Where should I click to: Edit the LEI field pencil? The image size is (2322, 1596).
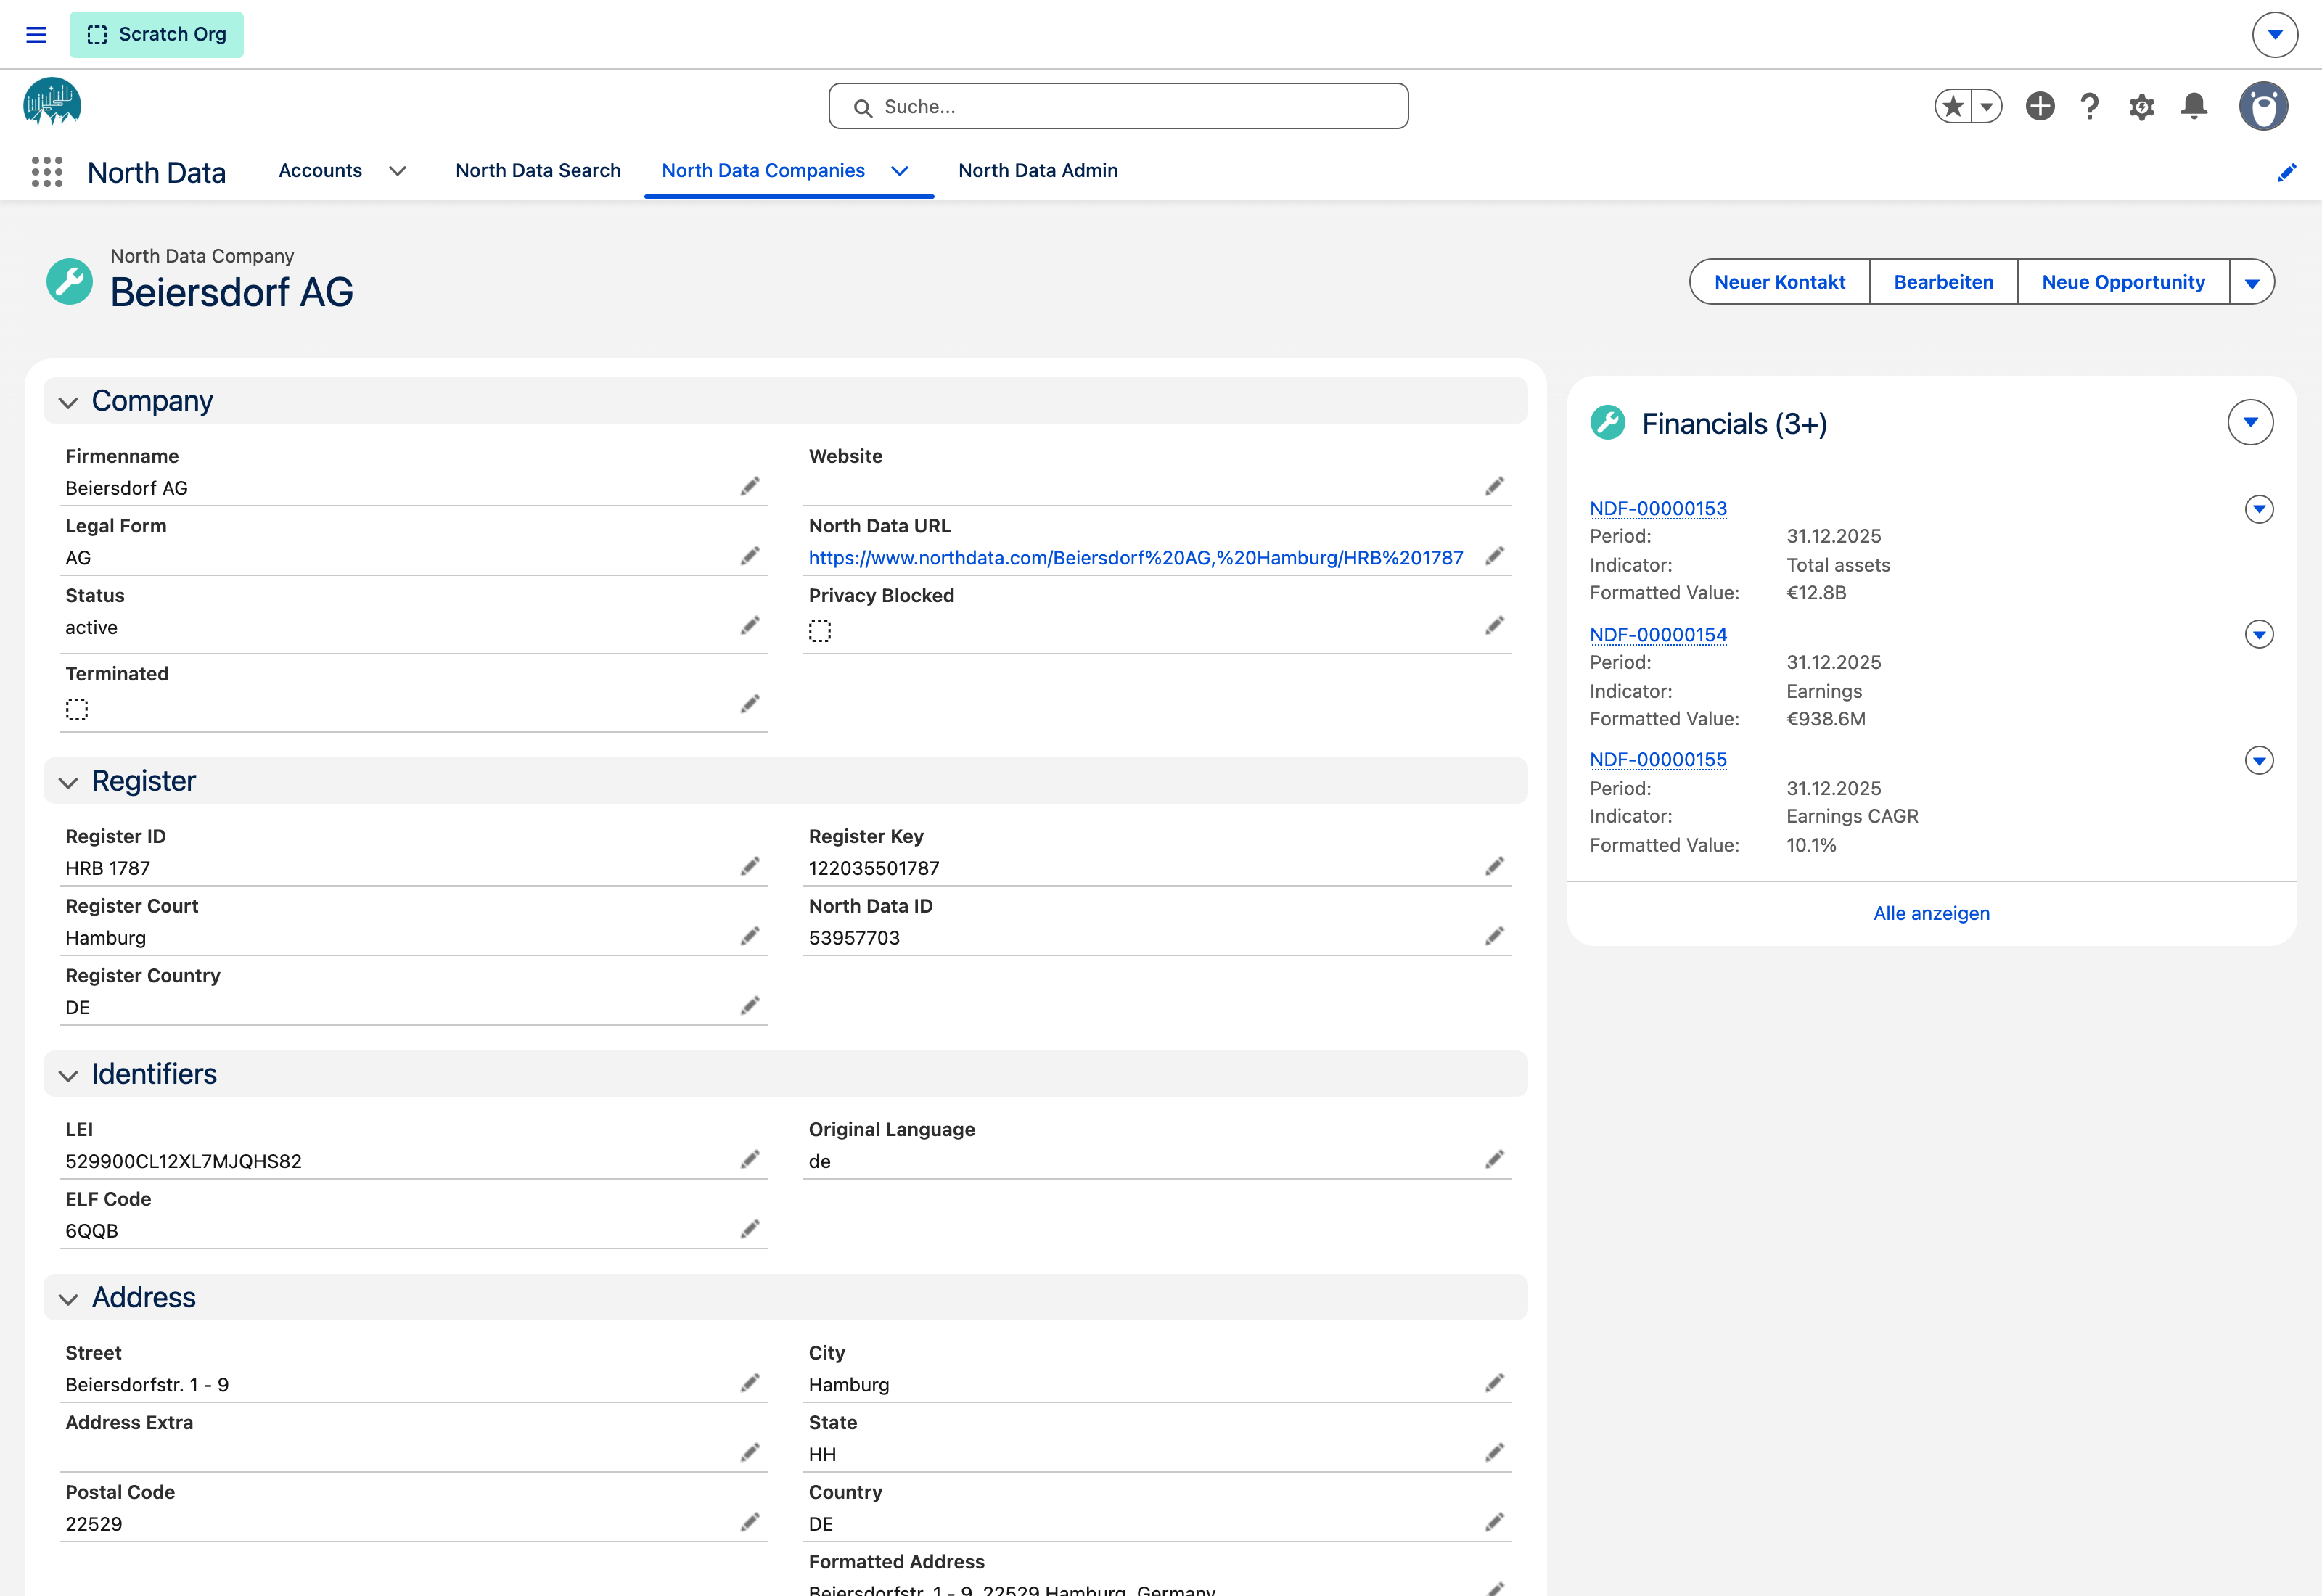tap(750, 1159)
